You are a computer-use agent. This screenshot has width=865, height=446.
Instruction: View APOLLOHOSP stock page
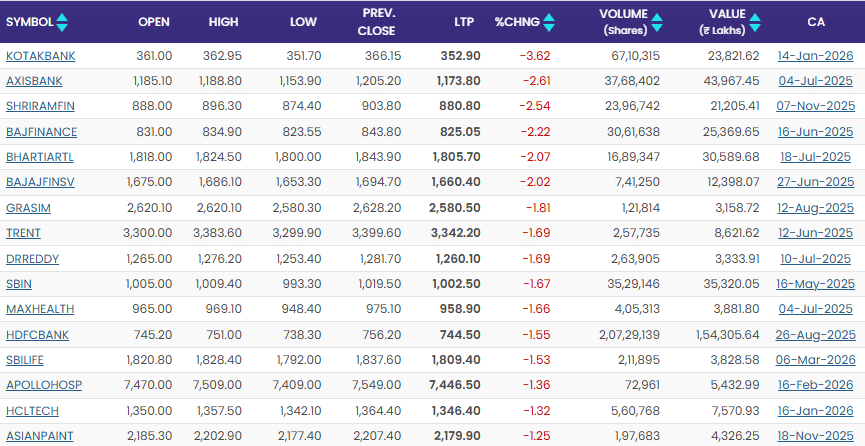[43, 385]
